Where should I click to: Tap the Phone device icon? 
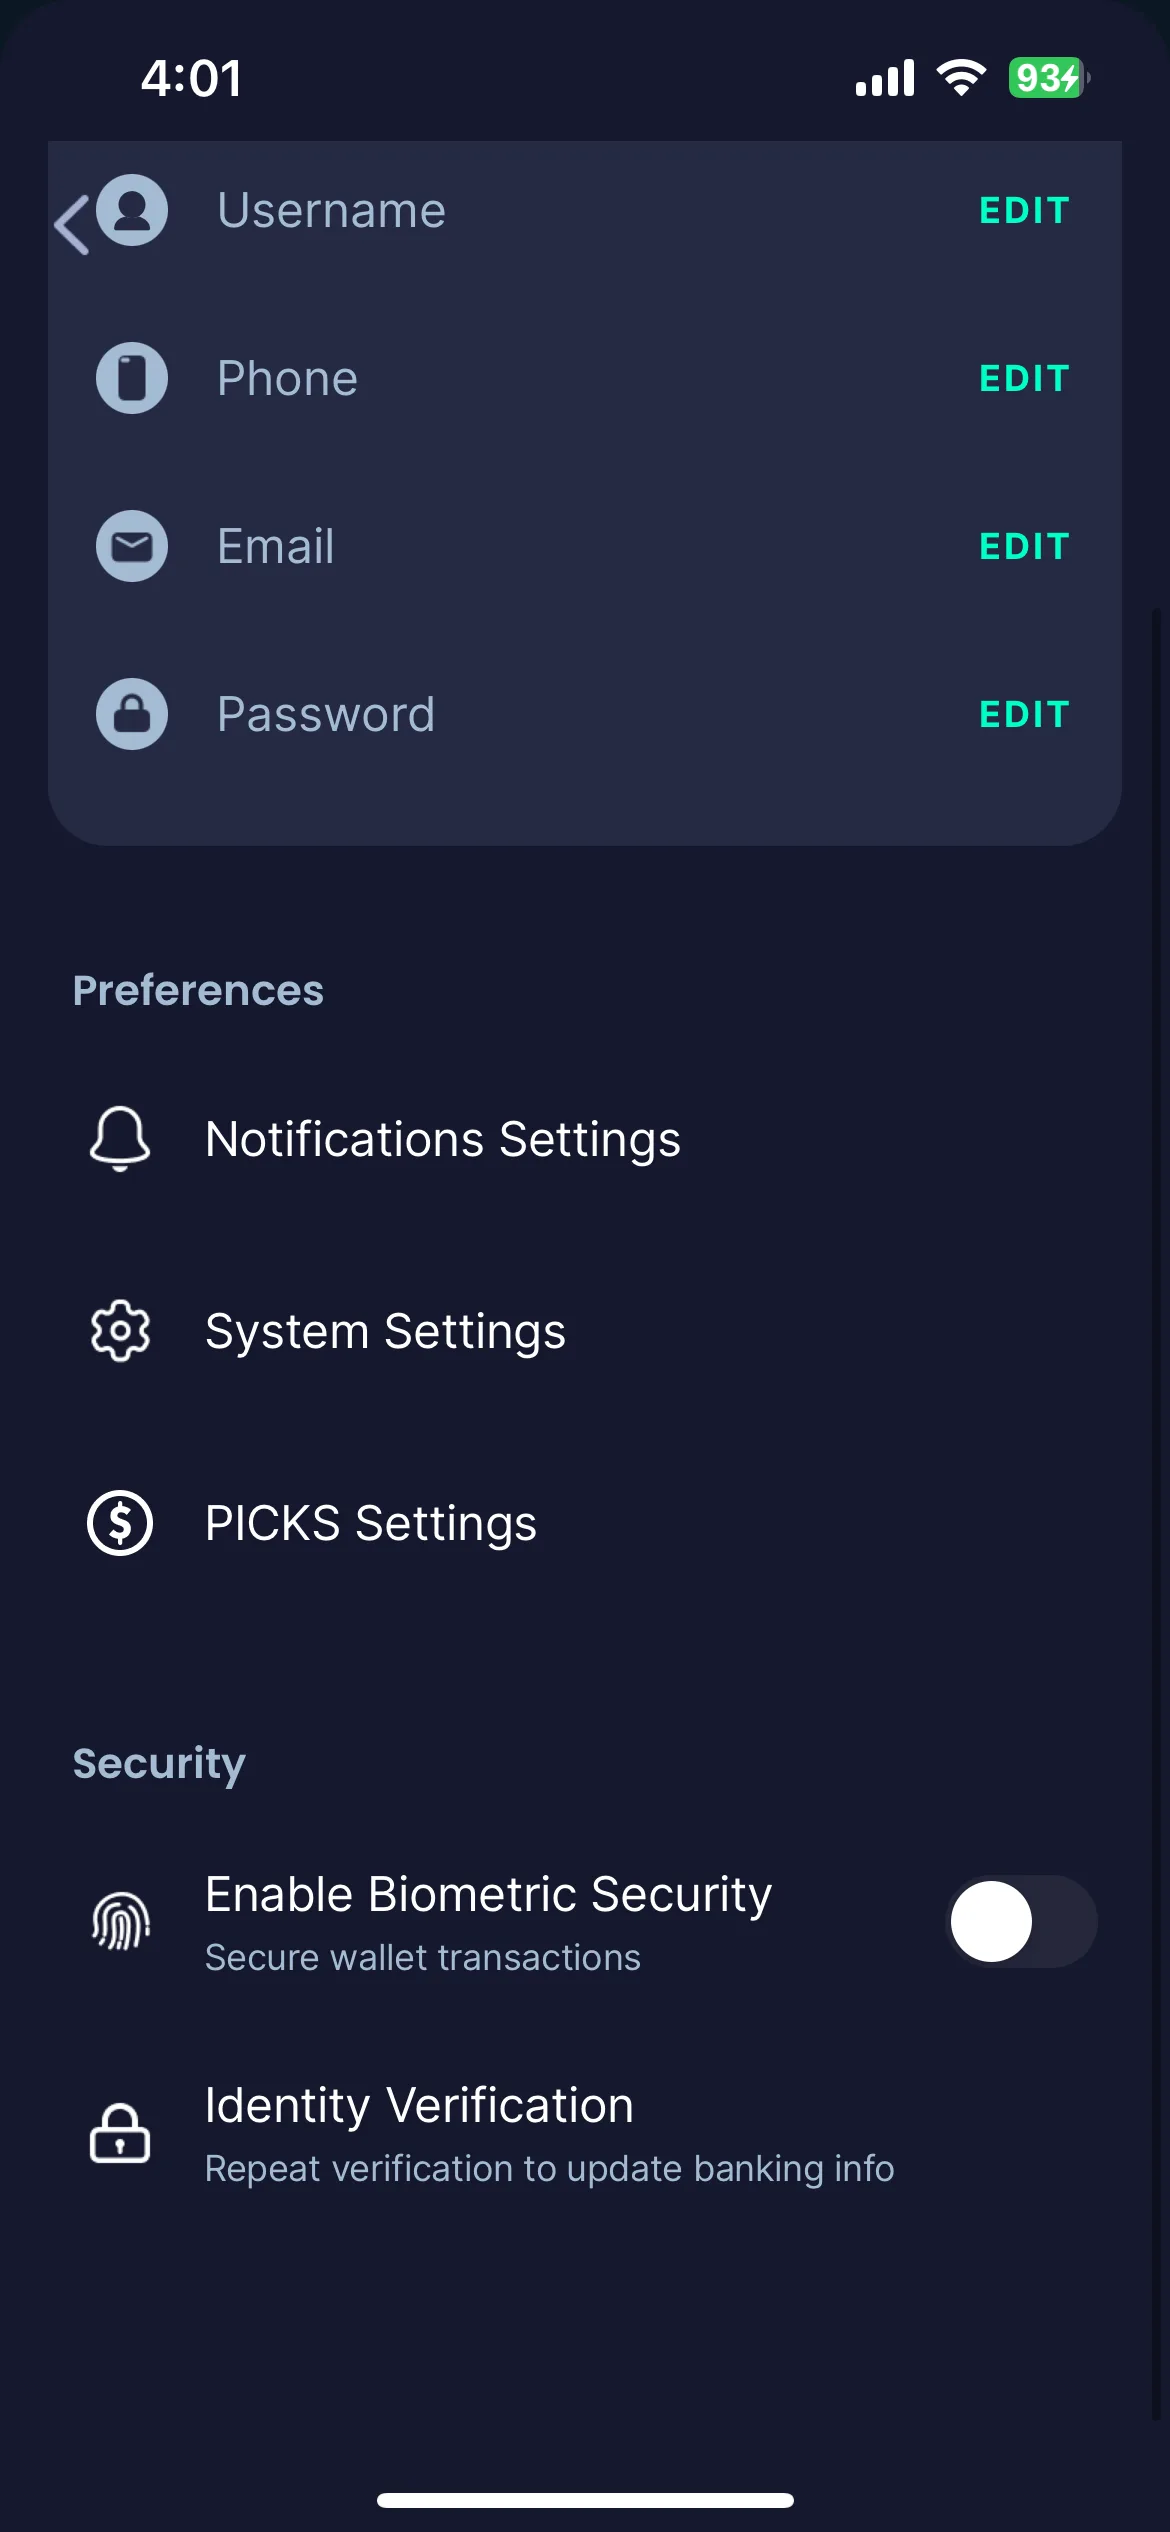coord(132,378)
